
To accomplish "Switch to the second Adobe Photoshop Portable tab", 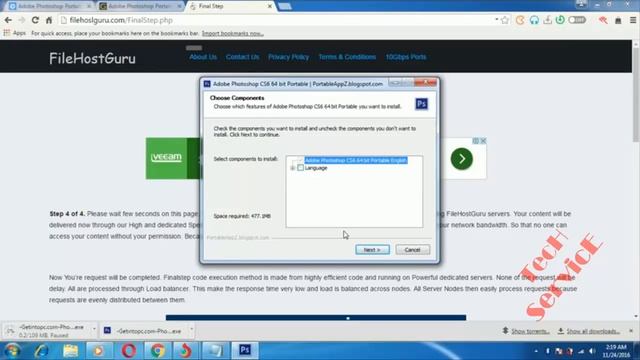I will [x=140, y=6].
